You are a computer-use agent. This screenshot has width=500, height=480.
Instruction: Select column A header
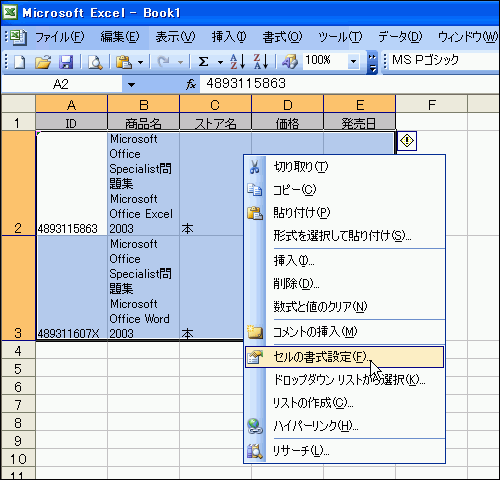click(x=71, y=104)
